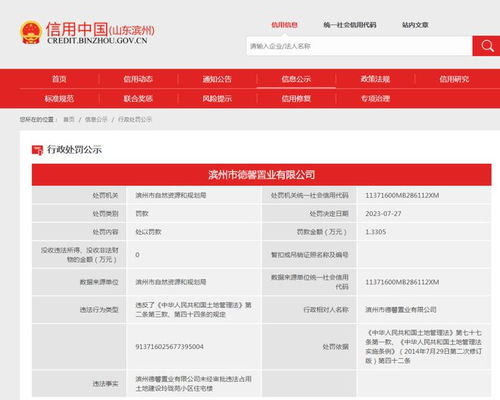Click the penalty date 2023-07-27
Image resolution: width=500 pixels, height=400 pixels.
(x=383, y=214)
